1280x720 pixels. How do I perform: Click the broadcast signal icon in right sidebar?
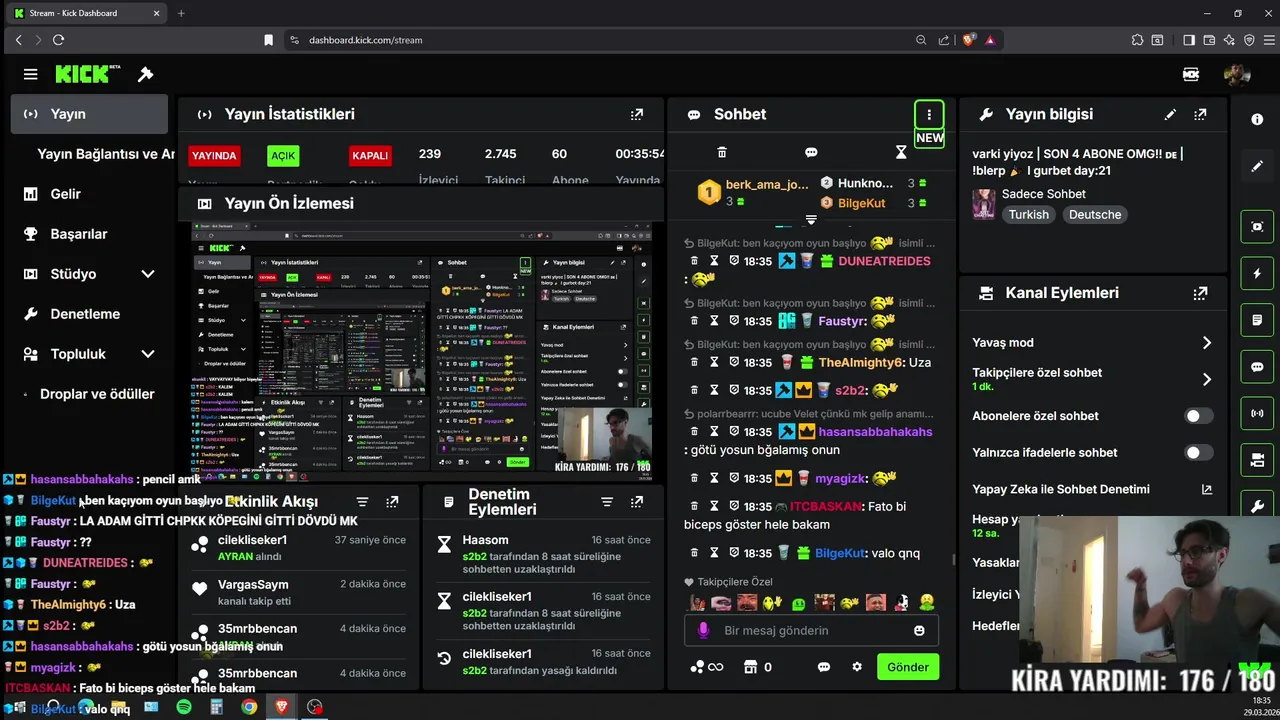1257,413
